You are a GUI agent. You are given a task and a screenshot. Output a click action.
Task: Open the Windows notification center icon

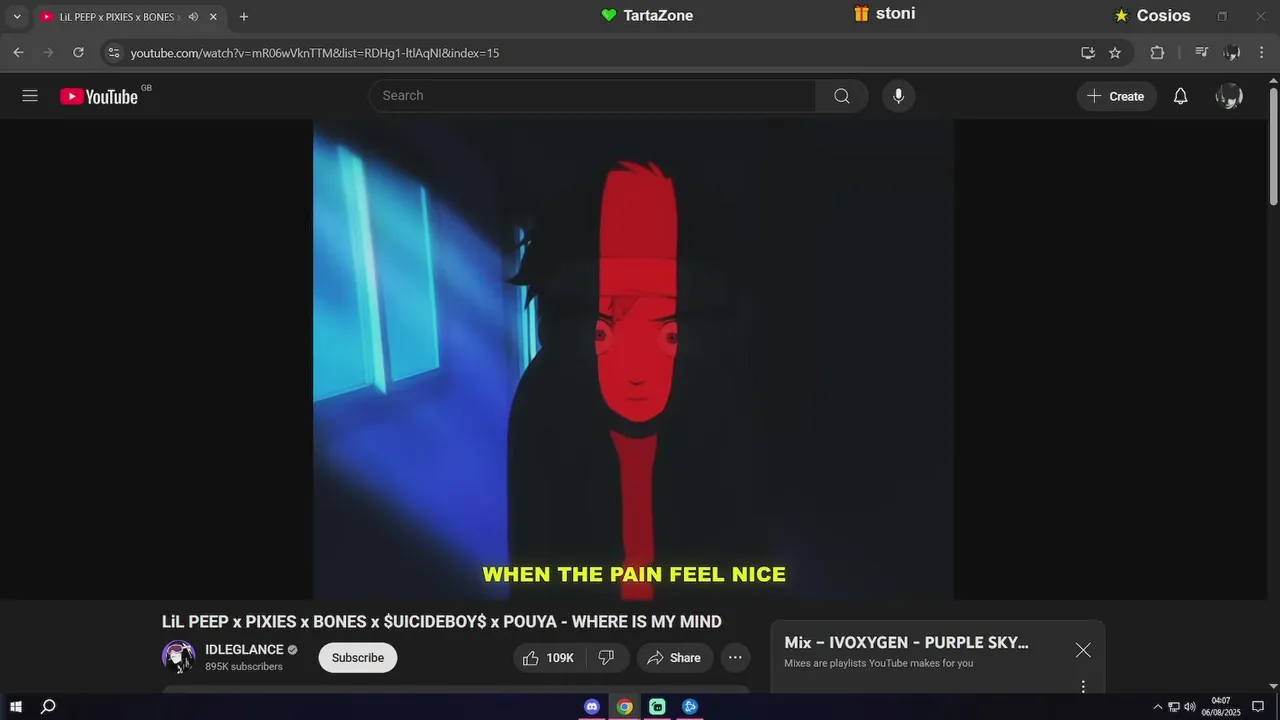point(1258,707)
